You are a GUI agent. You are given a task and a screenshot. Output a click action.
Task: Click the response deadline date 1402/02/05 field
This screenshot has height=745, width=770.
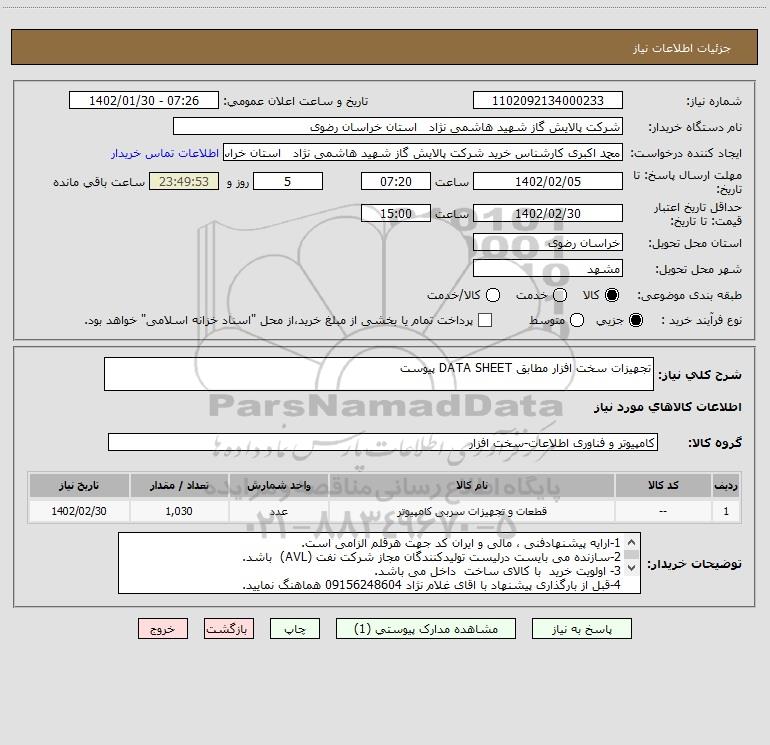(x=548, y=181)
